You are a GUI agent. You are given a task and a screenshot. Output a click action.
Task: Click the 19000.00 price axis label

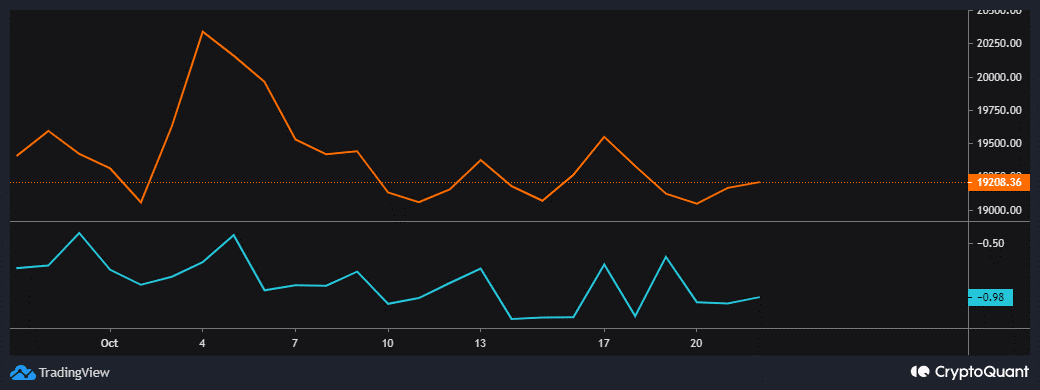998,210
